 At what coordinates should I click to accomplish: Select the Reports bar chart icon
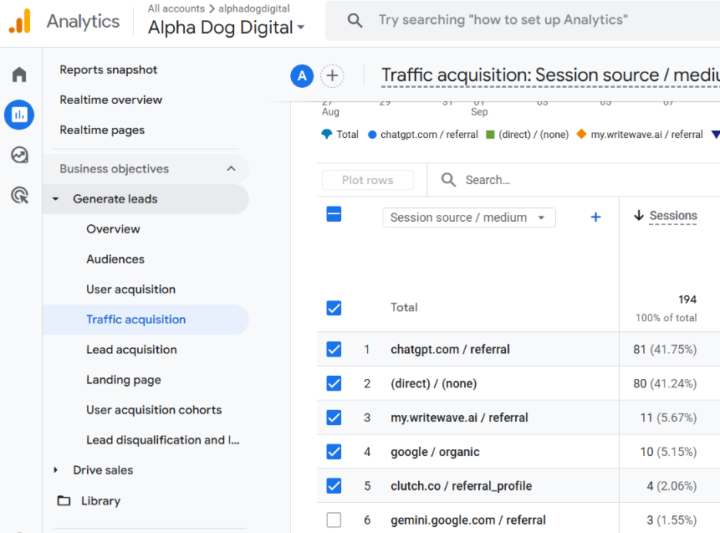(19, 114)
